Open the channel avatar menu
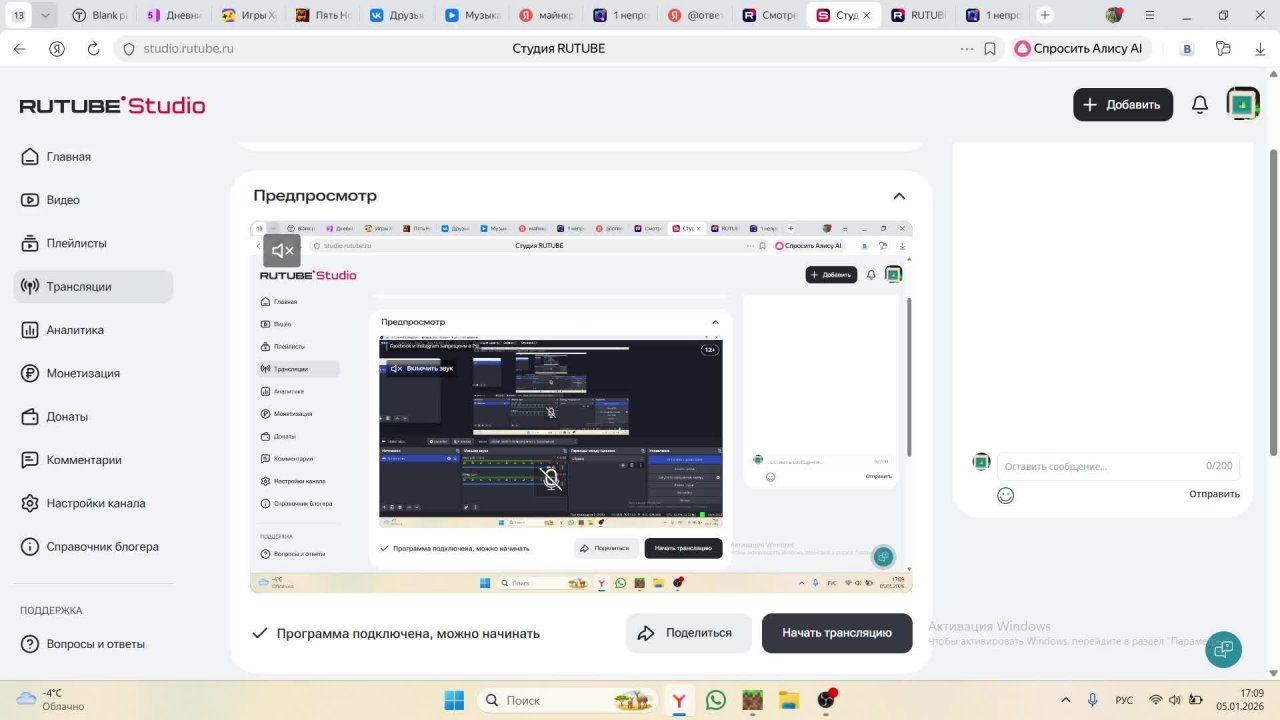Screen dimensions: 1280x720 (x=1243, y=104)
